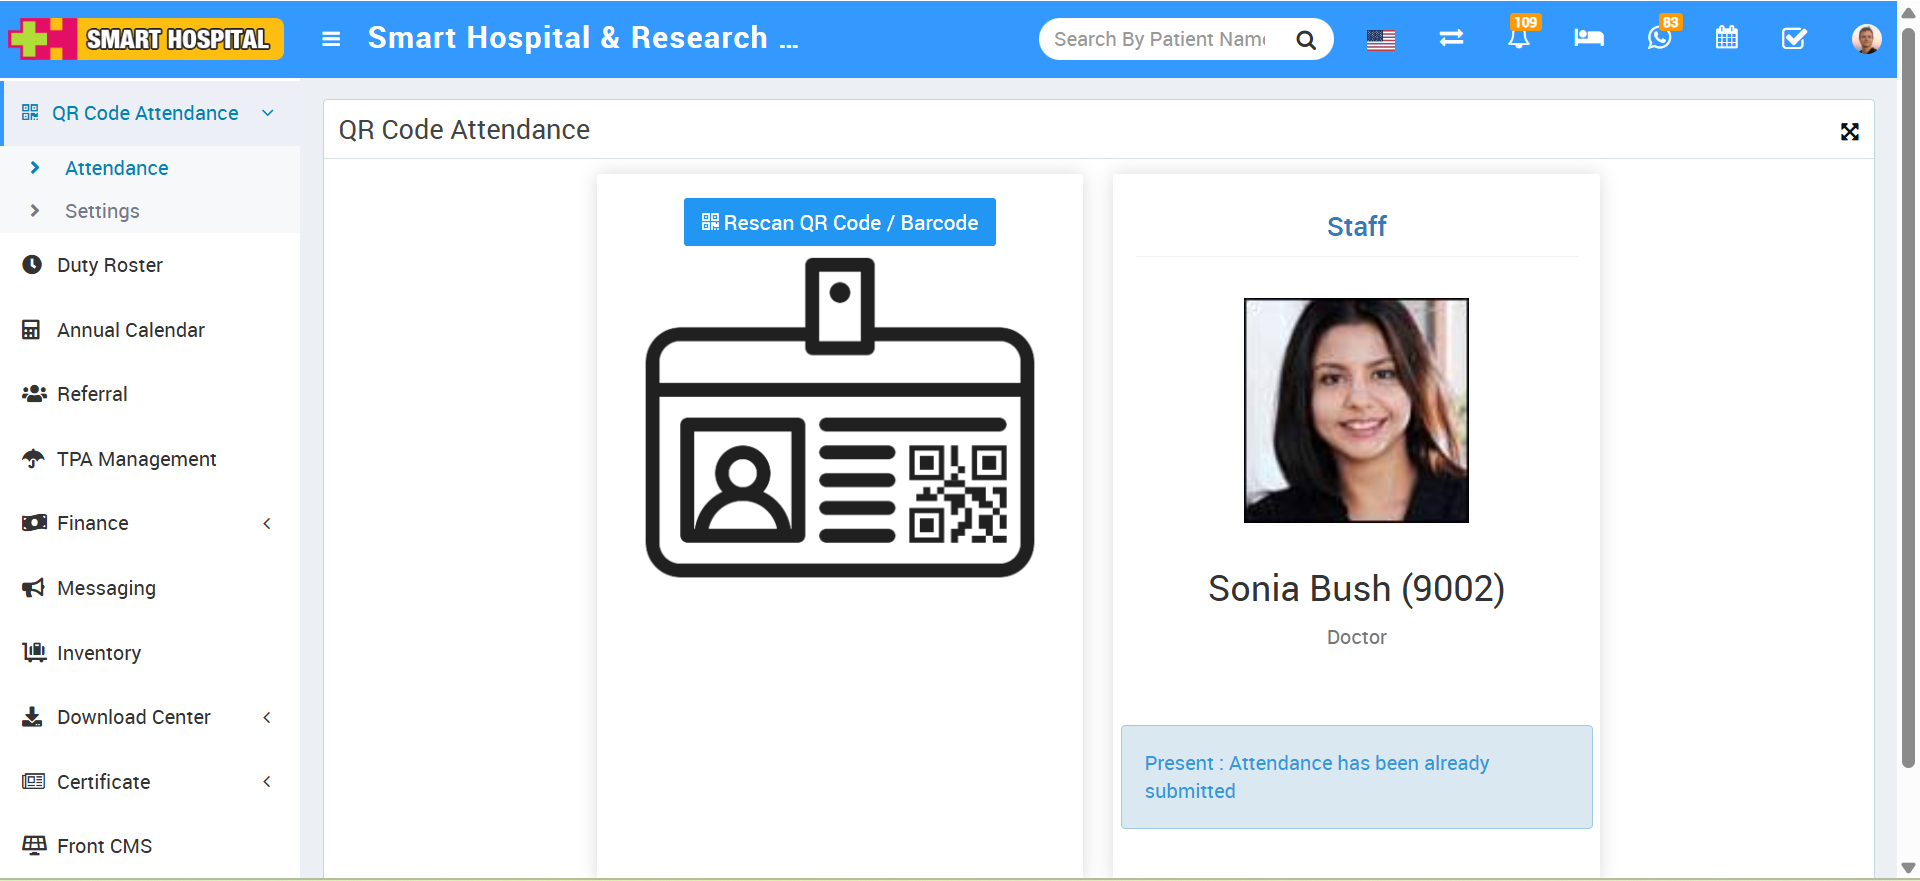Click the Smart Hospital & Research title
The image size is (1920, 881).
click(x=583, y=38)
